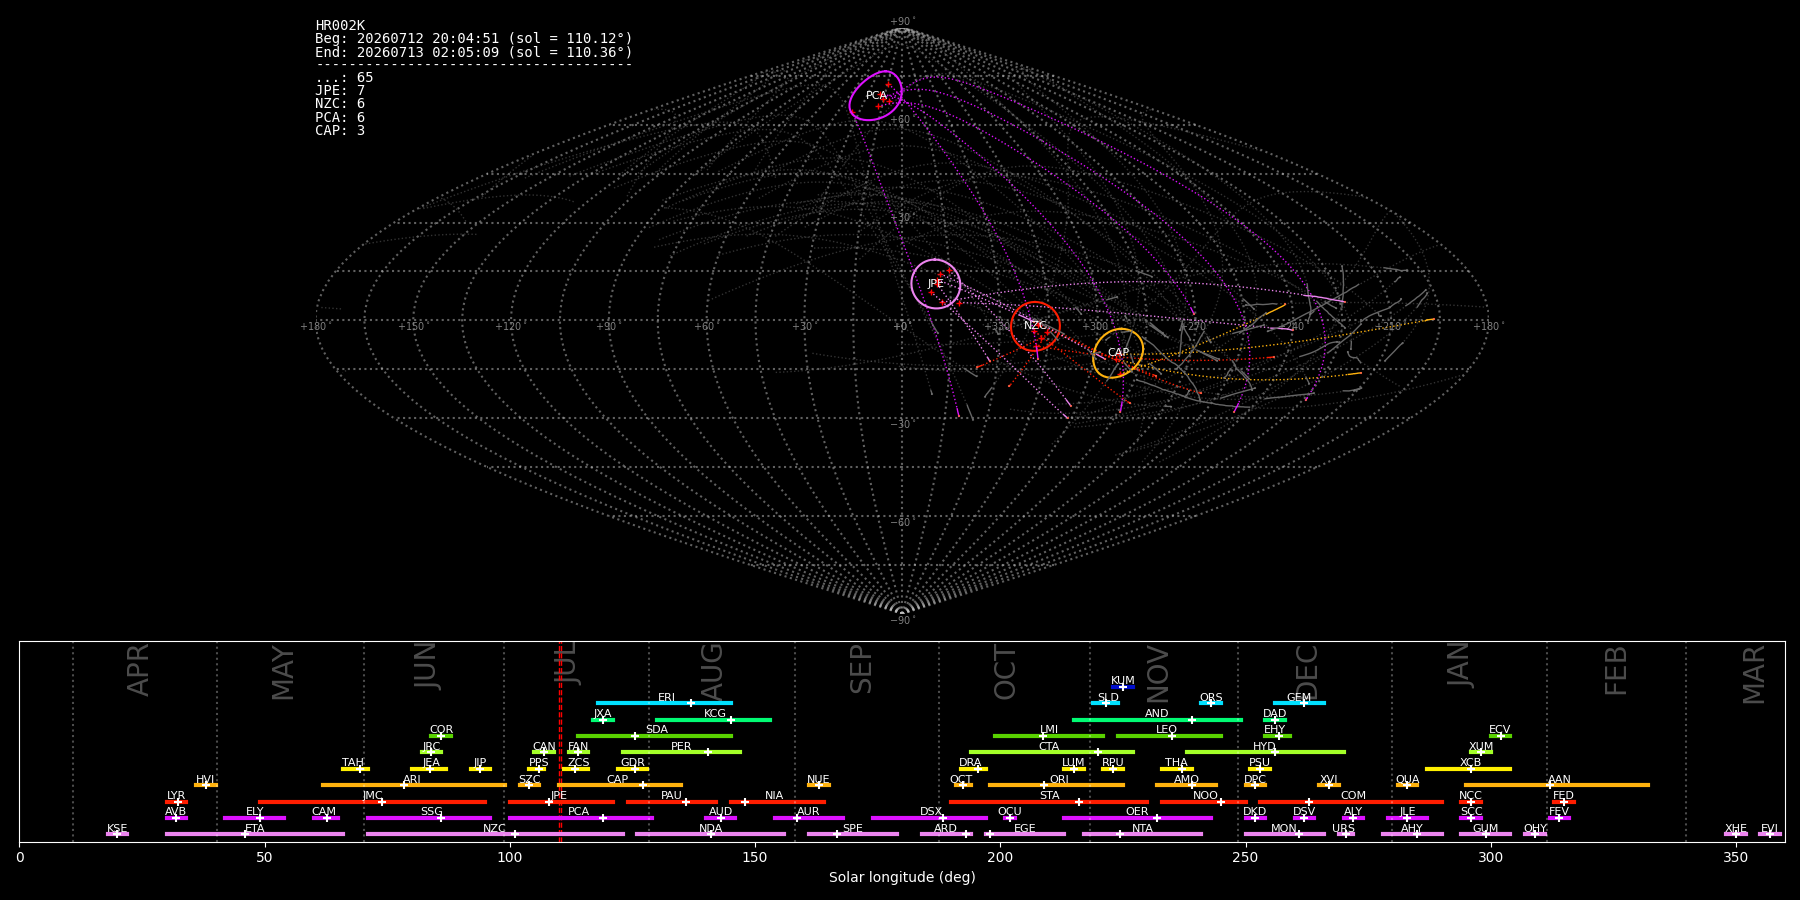
Task: Select the NTA shower pink bar
Action: pyautogui.click(x=1142, y=834)
